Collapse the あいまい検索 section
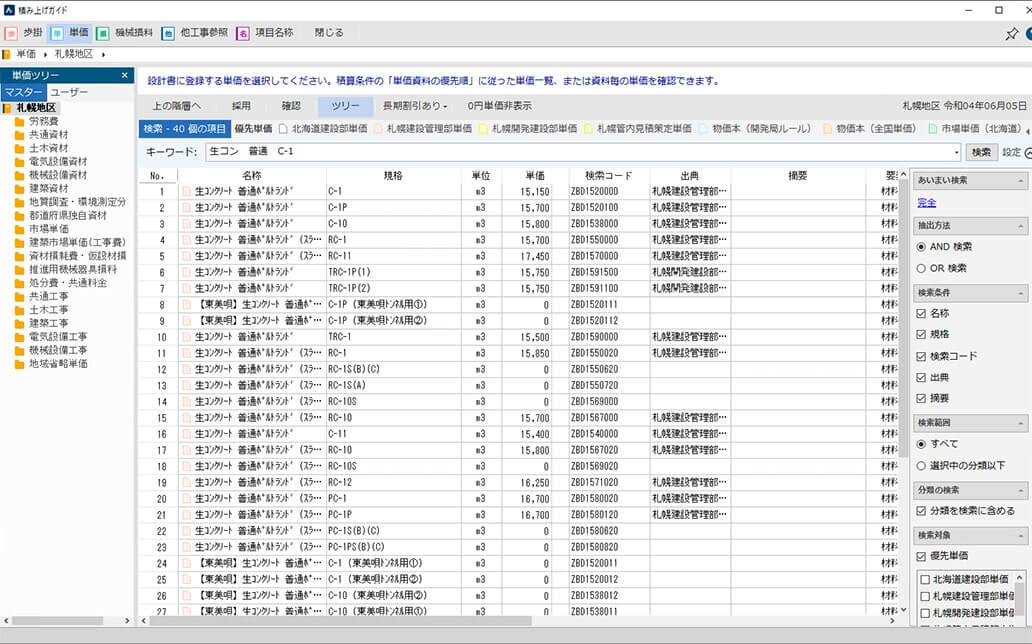 [1020, 181]
